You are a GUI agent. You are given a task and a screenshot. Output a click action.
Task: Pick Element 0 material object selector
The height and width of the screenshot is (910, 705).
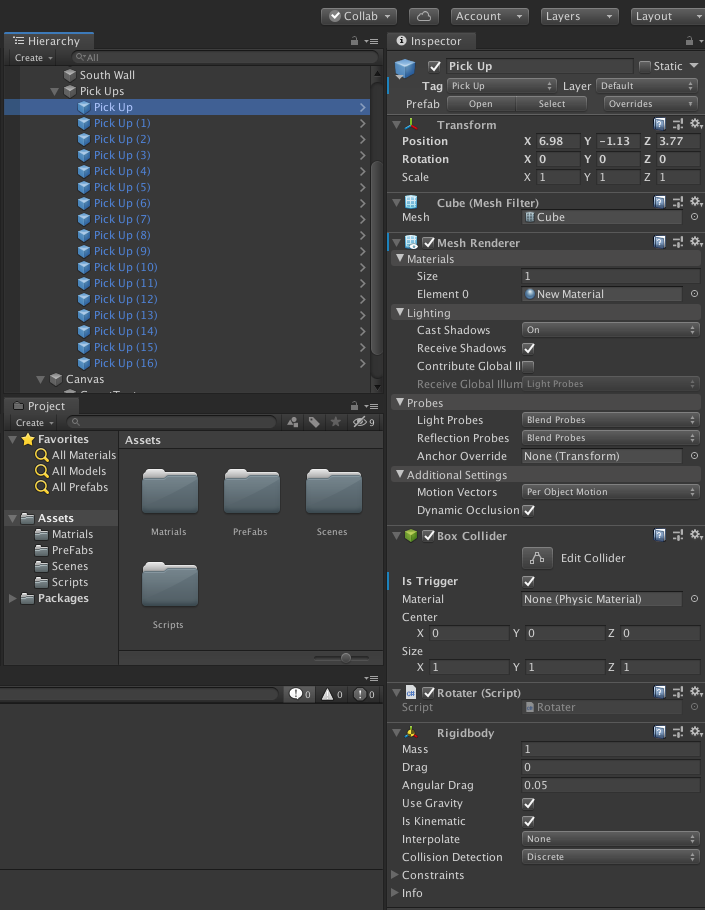coord(695,294)
